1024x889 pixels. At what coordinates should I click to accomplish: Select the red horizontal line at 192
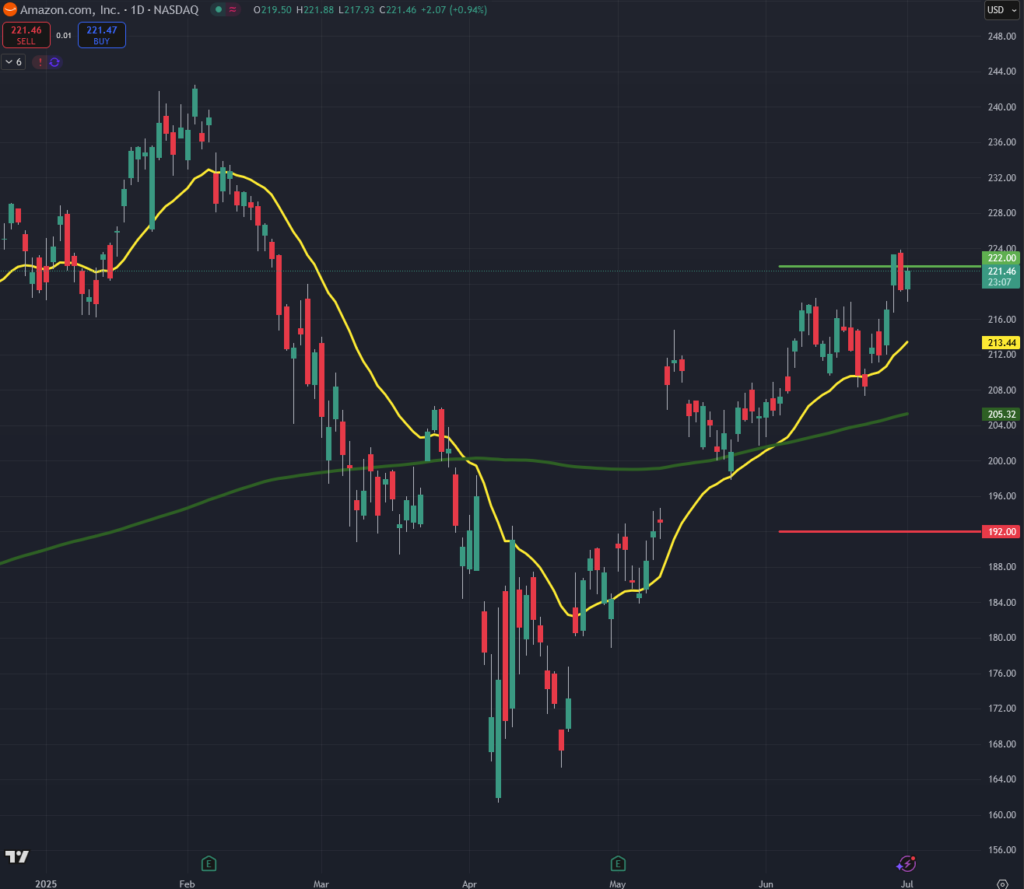click(x=880, y=532)
